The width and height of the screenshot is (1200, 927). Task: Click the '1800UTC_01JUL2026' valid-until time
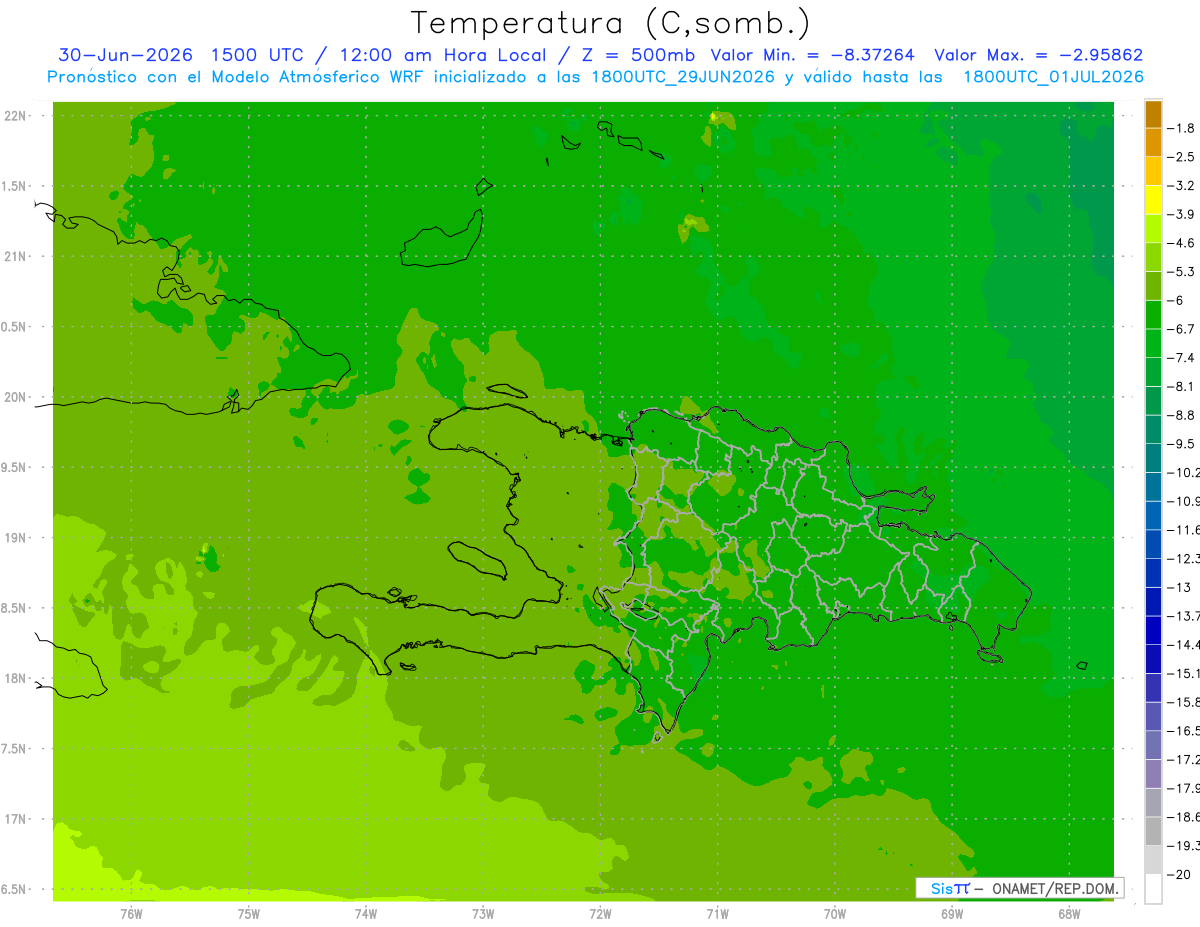[x=1053, y=77]
